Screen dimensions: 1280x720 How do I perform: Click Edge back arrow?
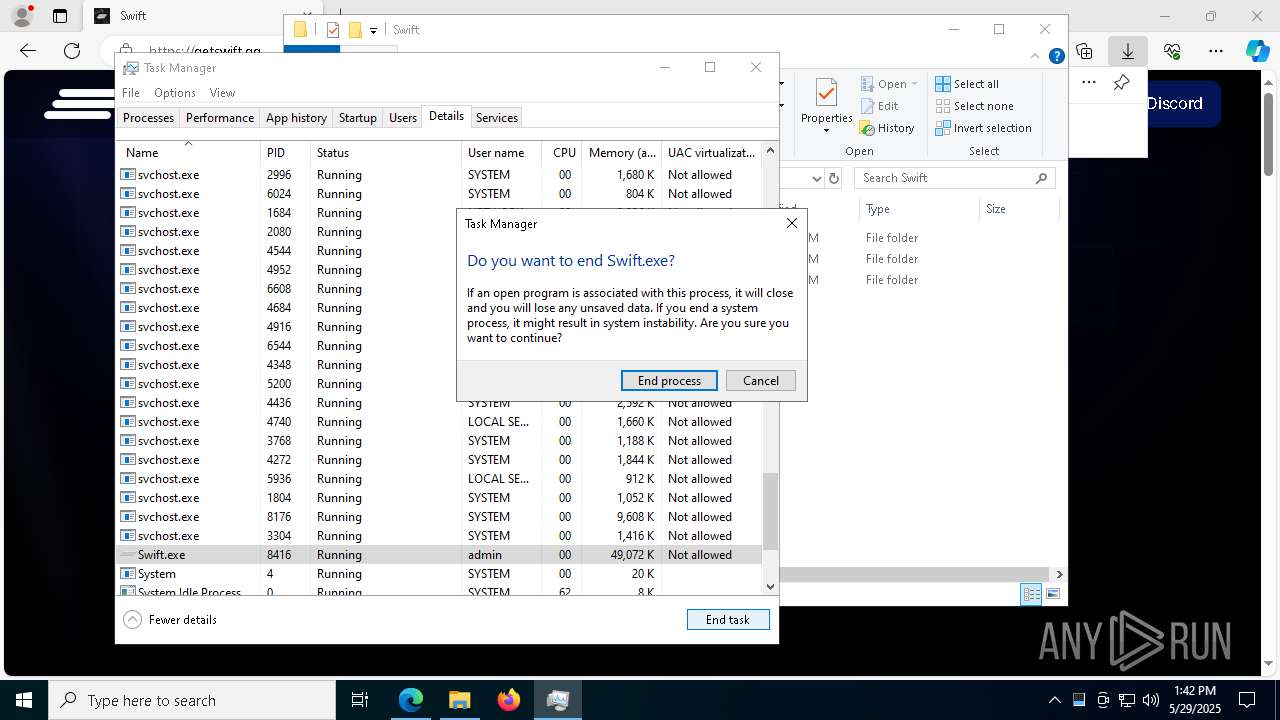click(28, 51)
